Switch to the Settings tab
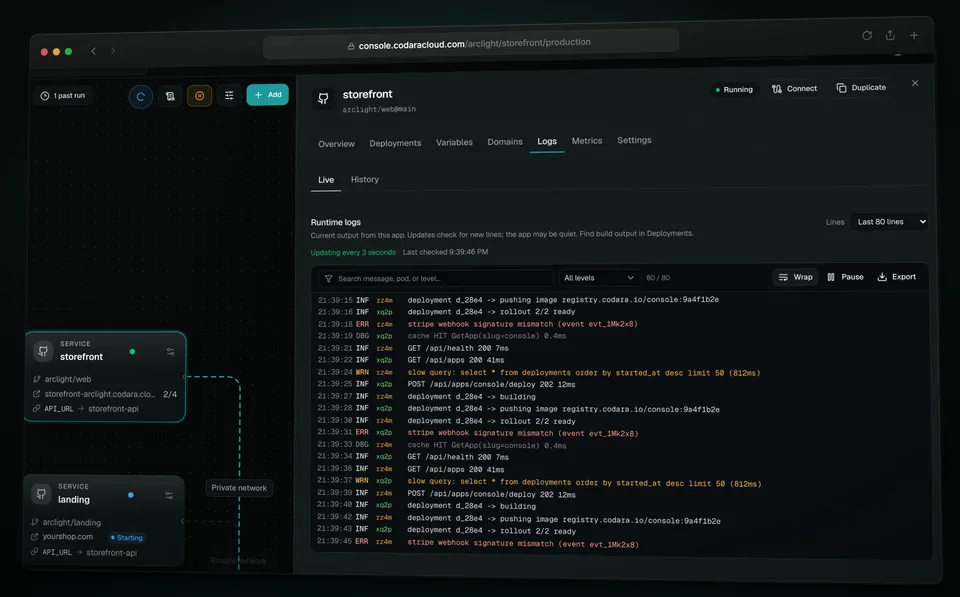This screenshot has width=960, height=597. click(634, 140)
